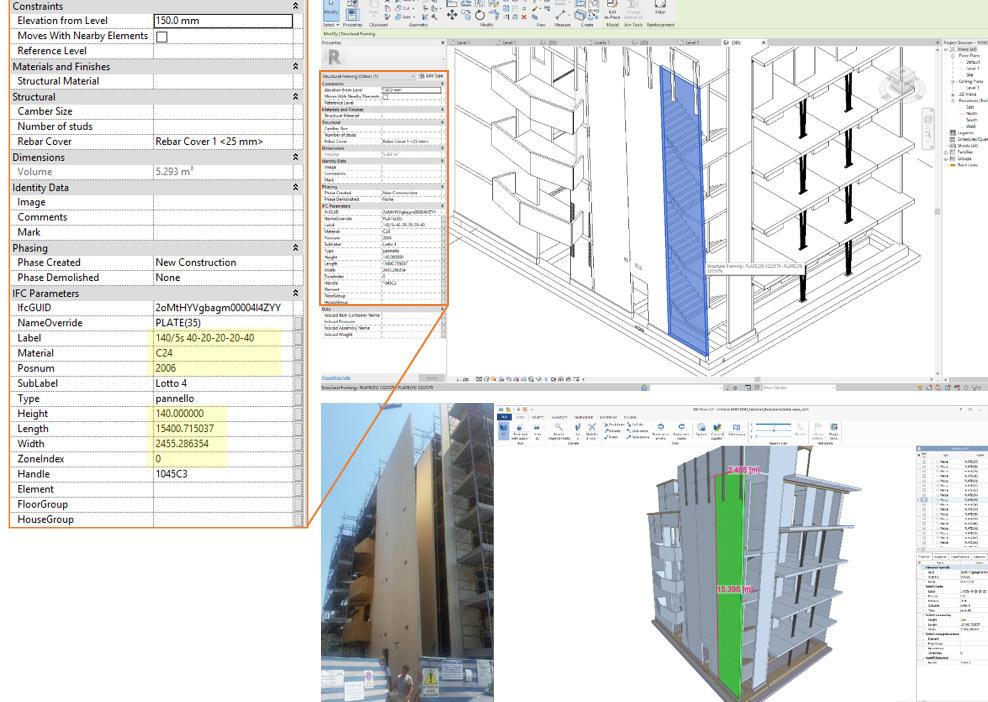Select the Rotate tool in Modify panel
The image size is (988, 702).
[480, 15]
